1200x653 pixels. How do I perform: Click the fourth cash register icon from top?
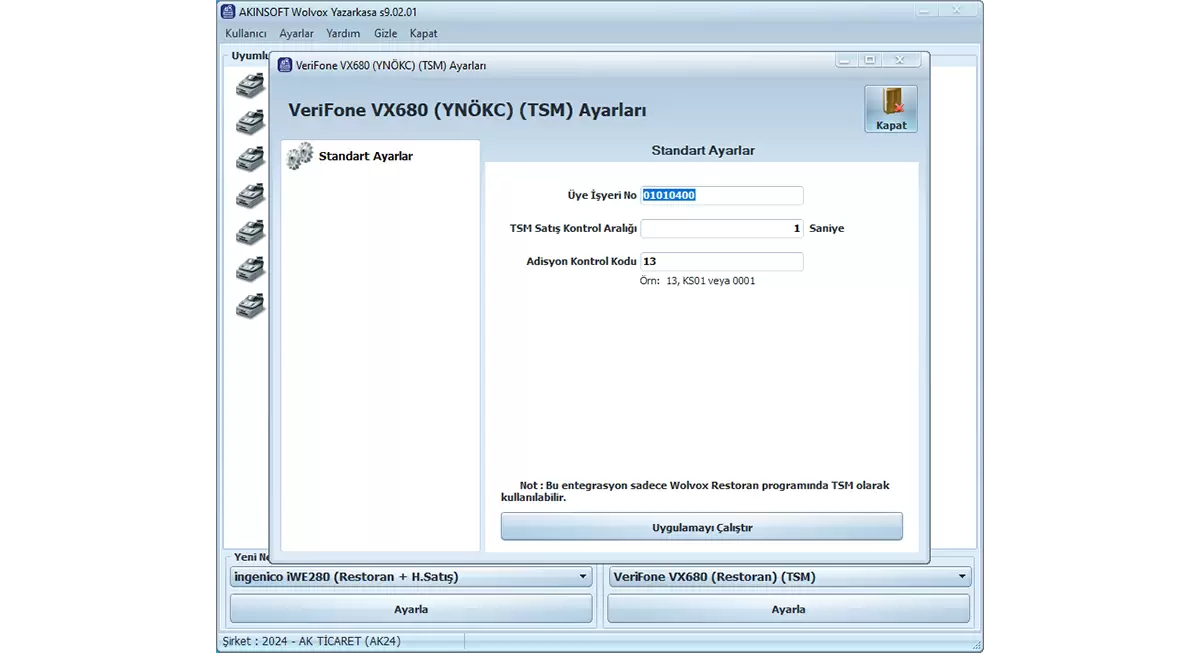[250, 196]
